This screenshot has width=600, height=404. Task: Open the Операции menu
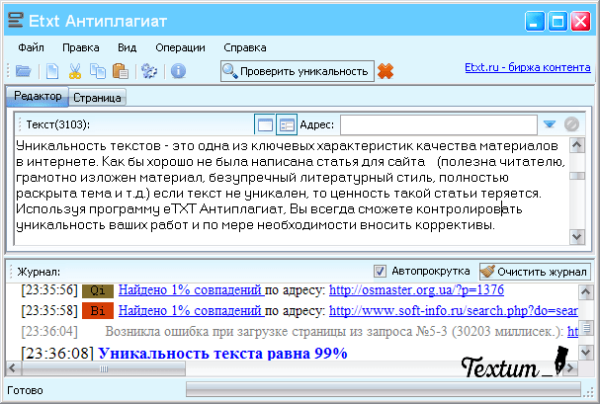(180, 47)
